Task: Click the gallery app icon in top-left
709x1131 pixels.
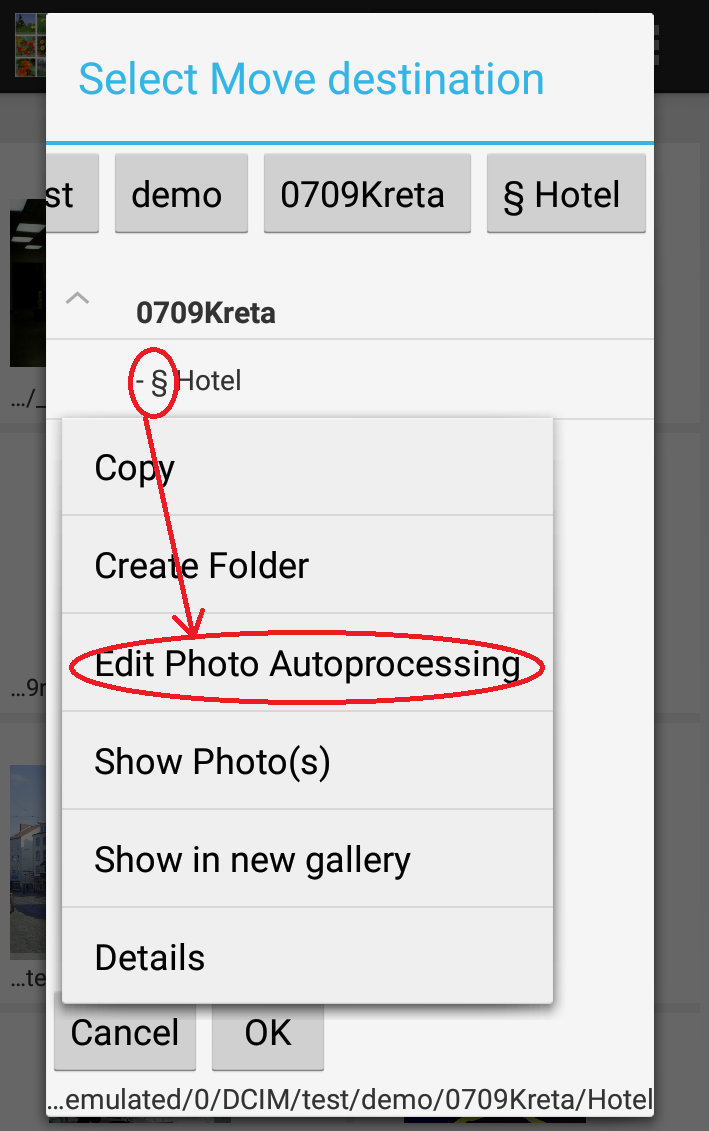Action: 28,45
